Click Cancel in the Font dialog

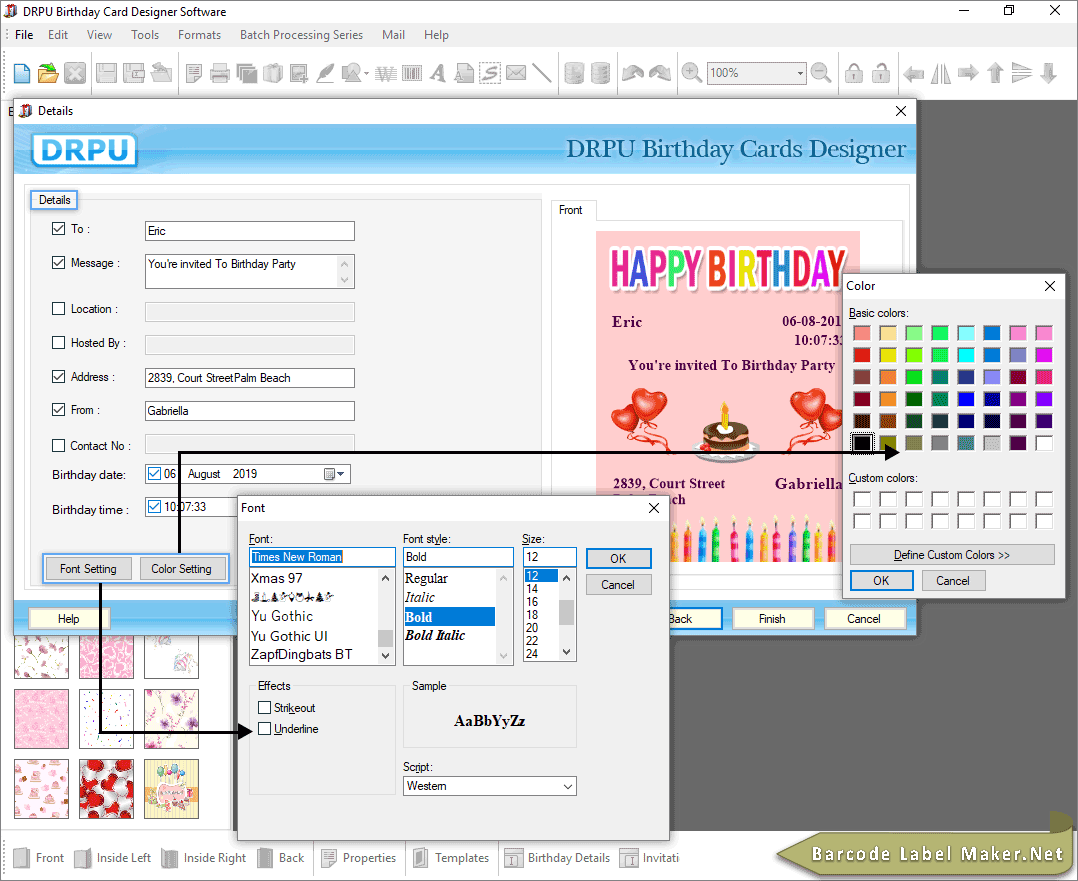[x=618, y=585]
